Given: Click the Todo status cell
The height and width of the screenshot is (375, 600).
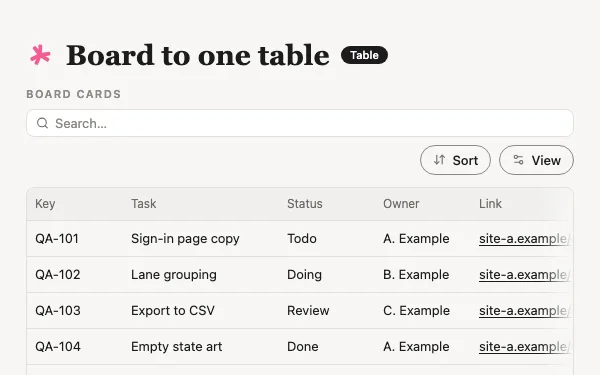Looking at the screenshot, I should point(302,239).
